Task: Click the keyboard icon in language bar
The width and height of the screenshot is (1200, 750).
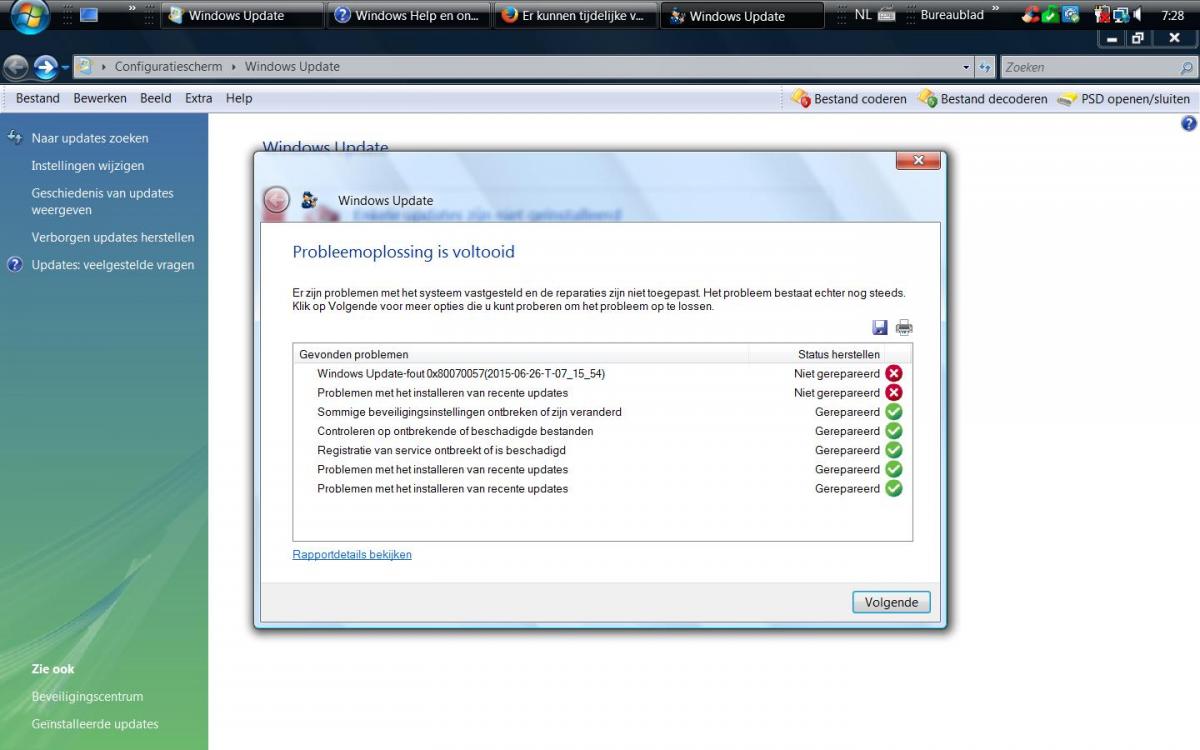Action: pos(886,15)
